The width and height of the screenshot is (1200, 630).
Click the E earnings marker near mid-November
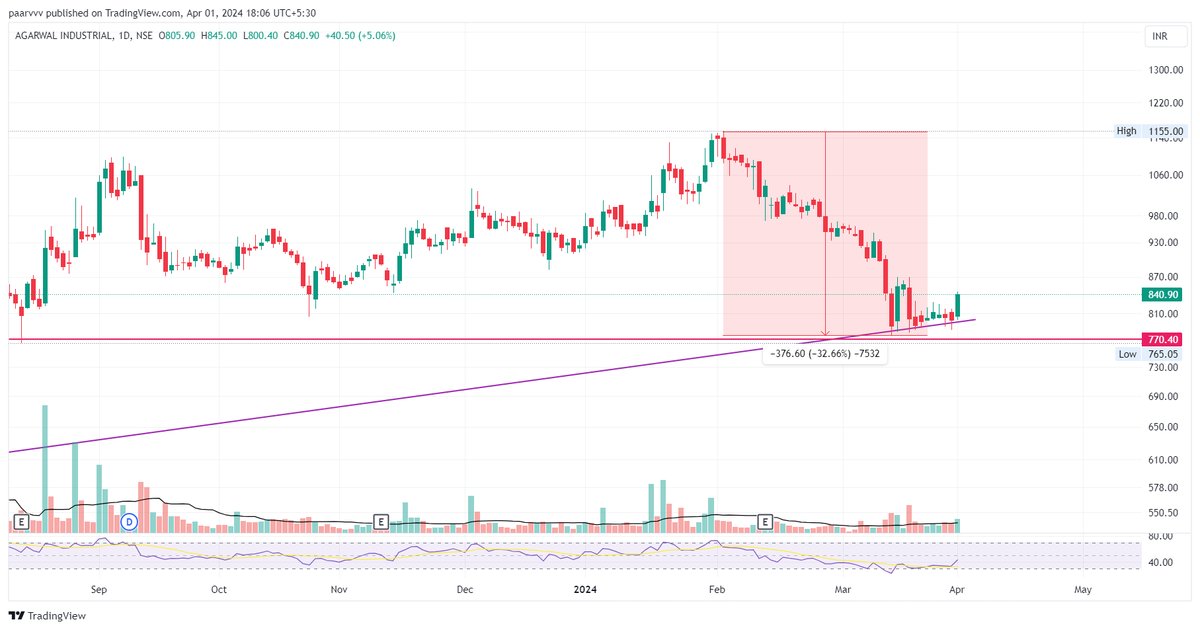pyautogui.click(x=380, y=521)
